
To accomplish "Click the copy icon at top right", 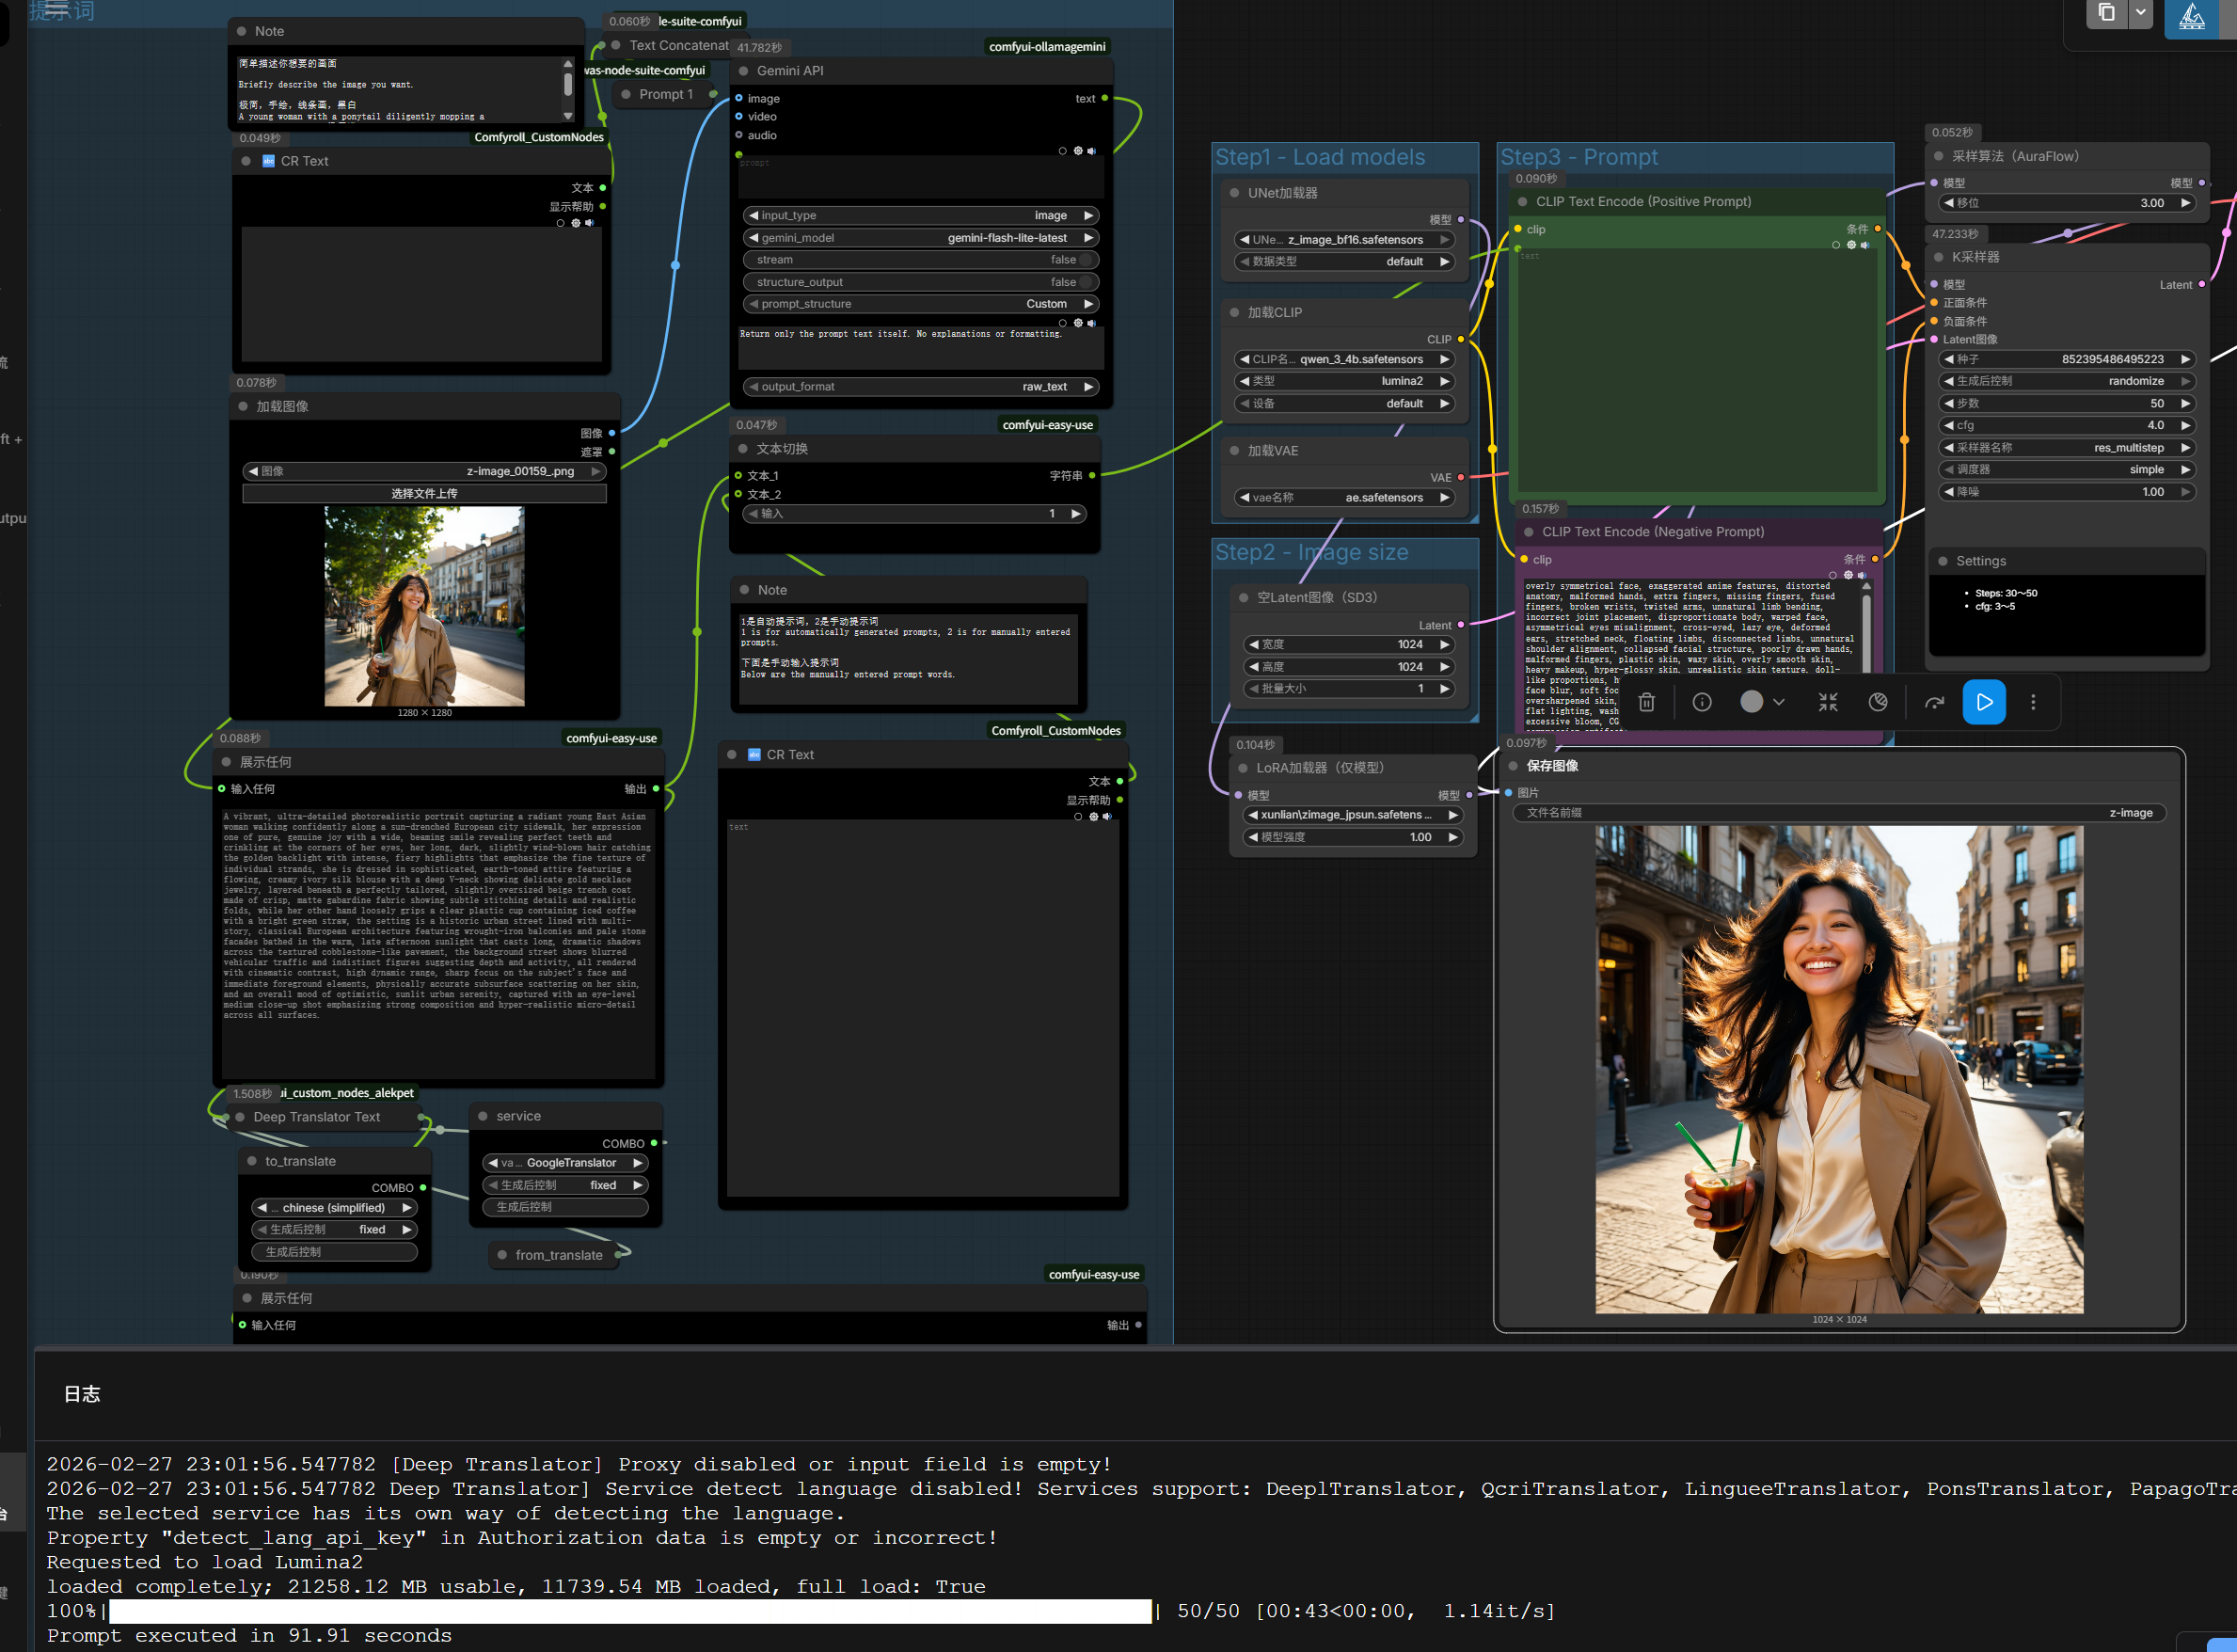I will click(x=2105, y=13).
